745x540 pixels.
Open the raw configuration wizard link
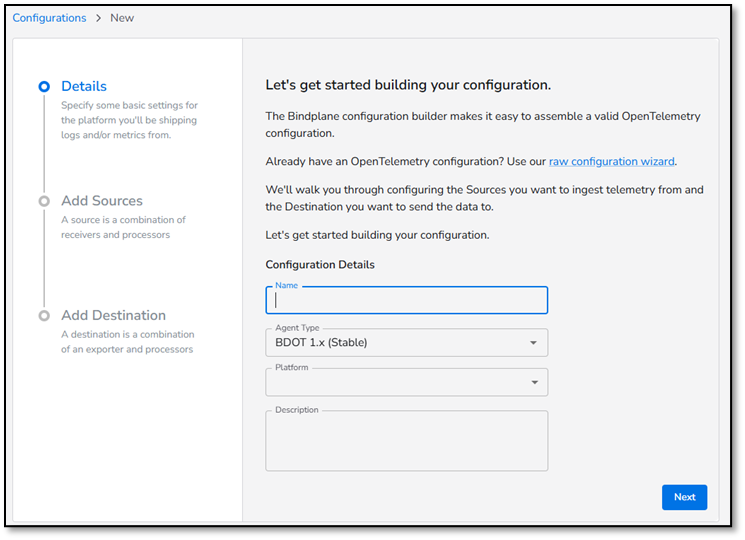(611, 161)
